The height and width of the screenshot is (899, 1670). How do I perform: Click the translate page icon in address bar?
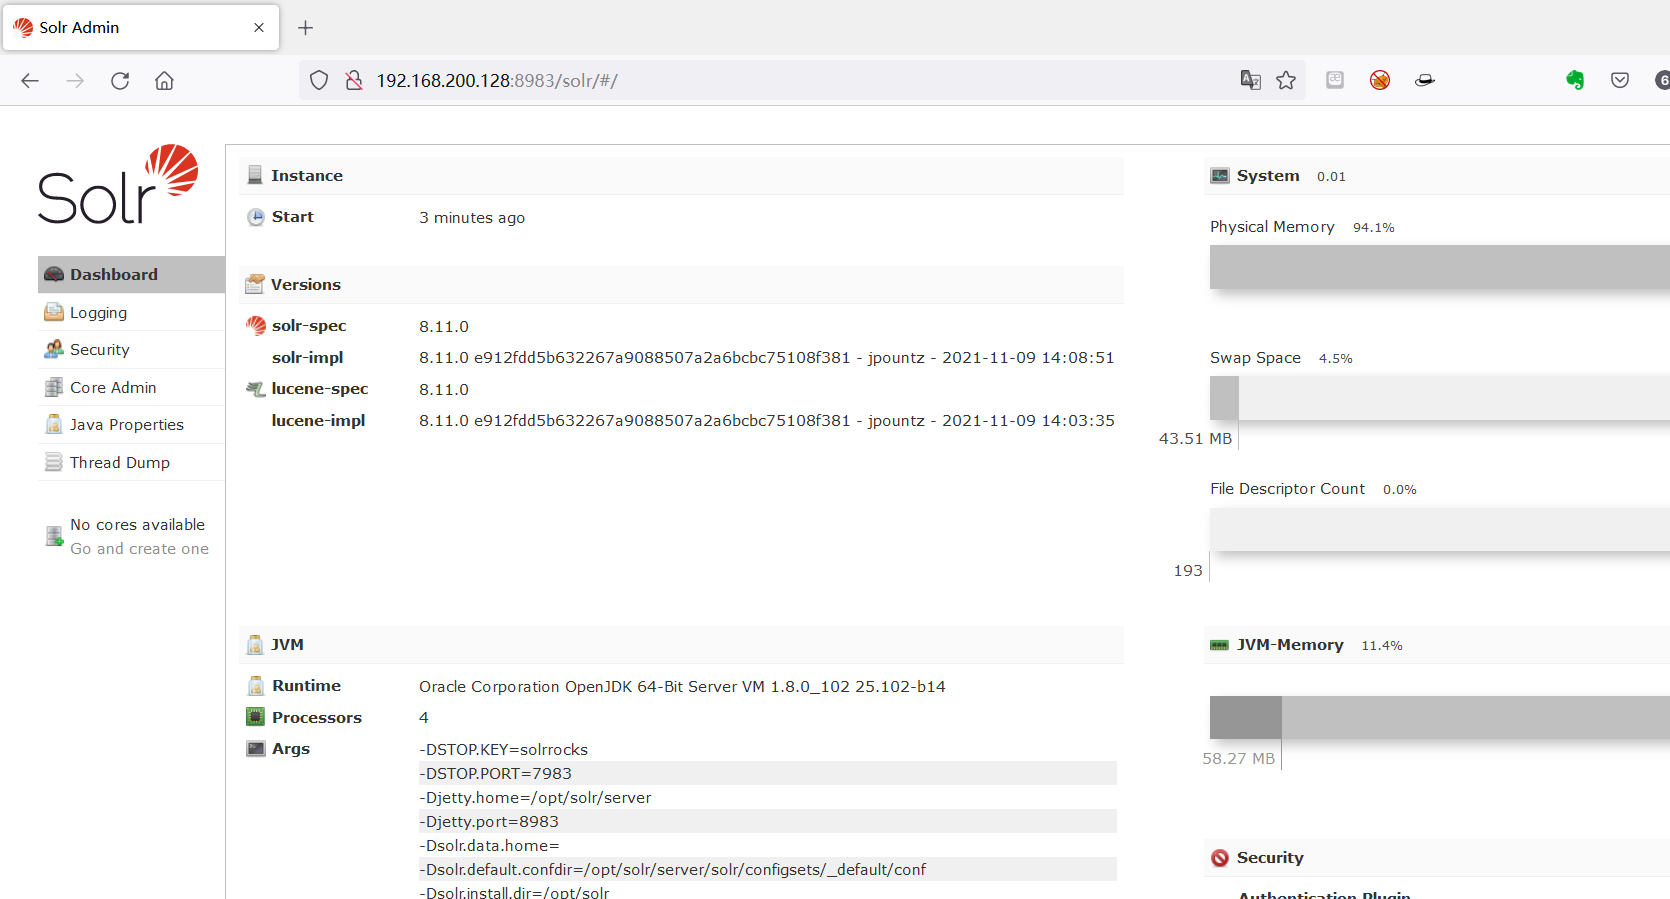(1250, 81)
